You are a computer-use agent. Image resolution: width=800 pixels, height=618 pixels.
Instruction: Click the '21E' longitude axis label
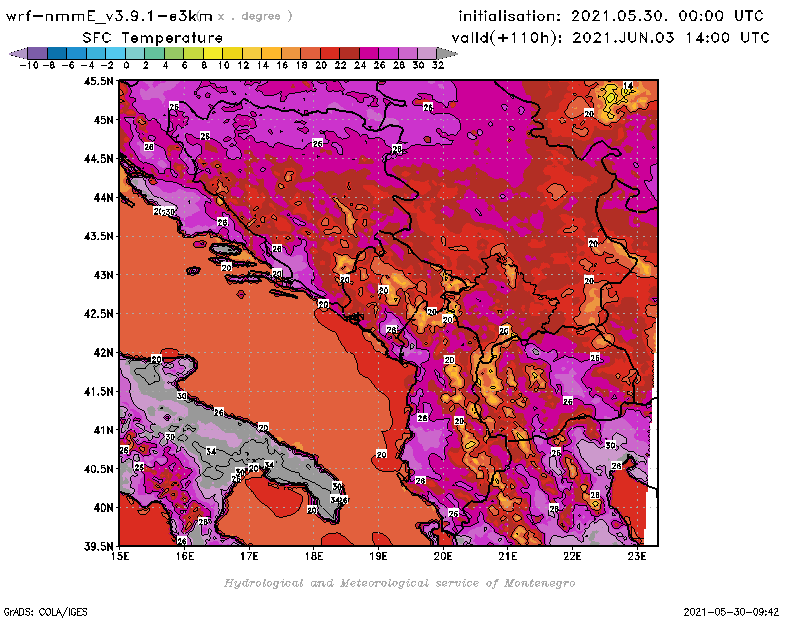point(508,556)
